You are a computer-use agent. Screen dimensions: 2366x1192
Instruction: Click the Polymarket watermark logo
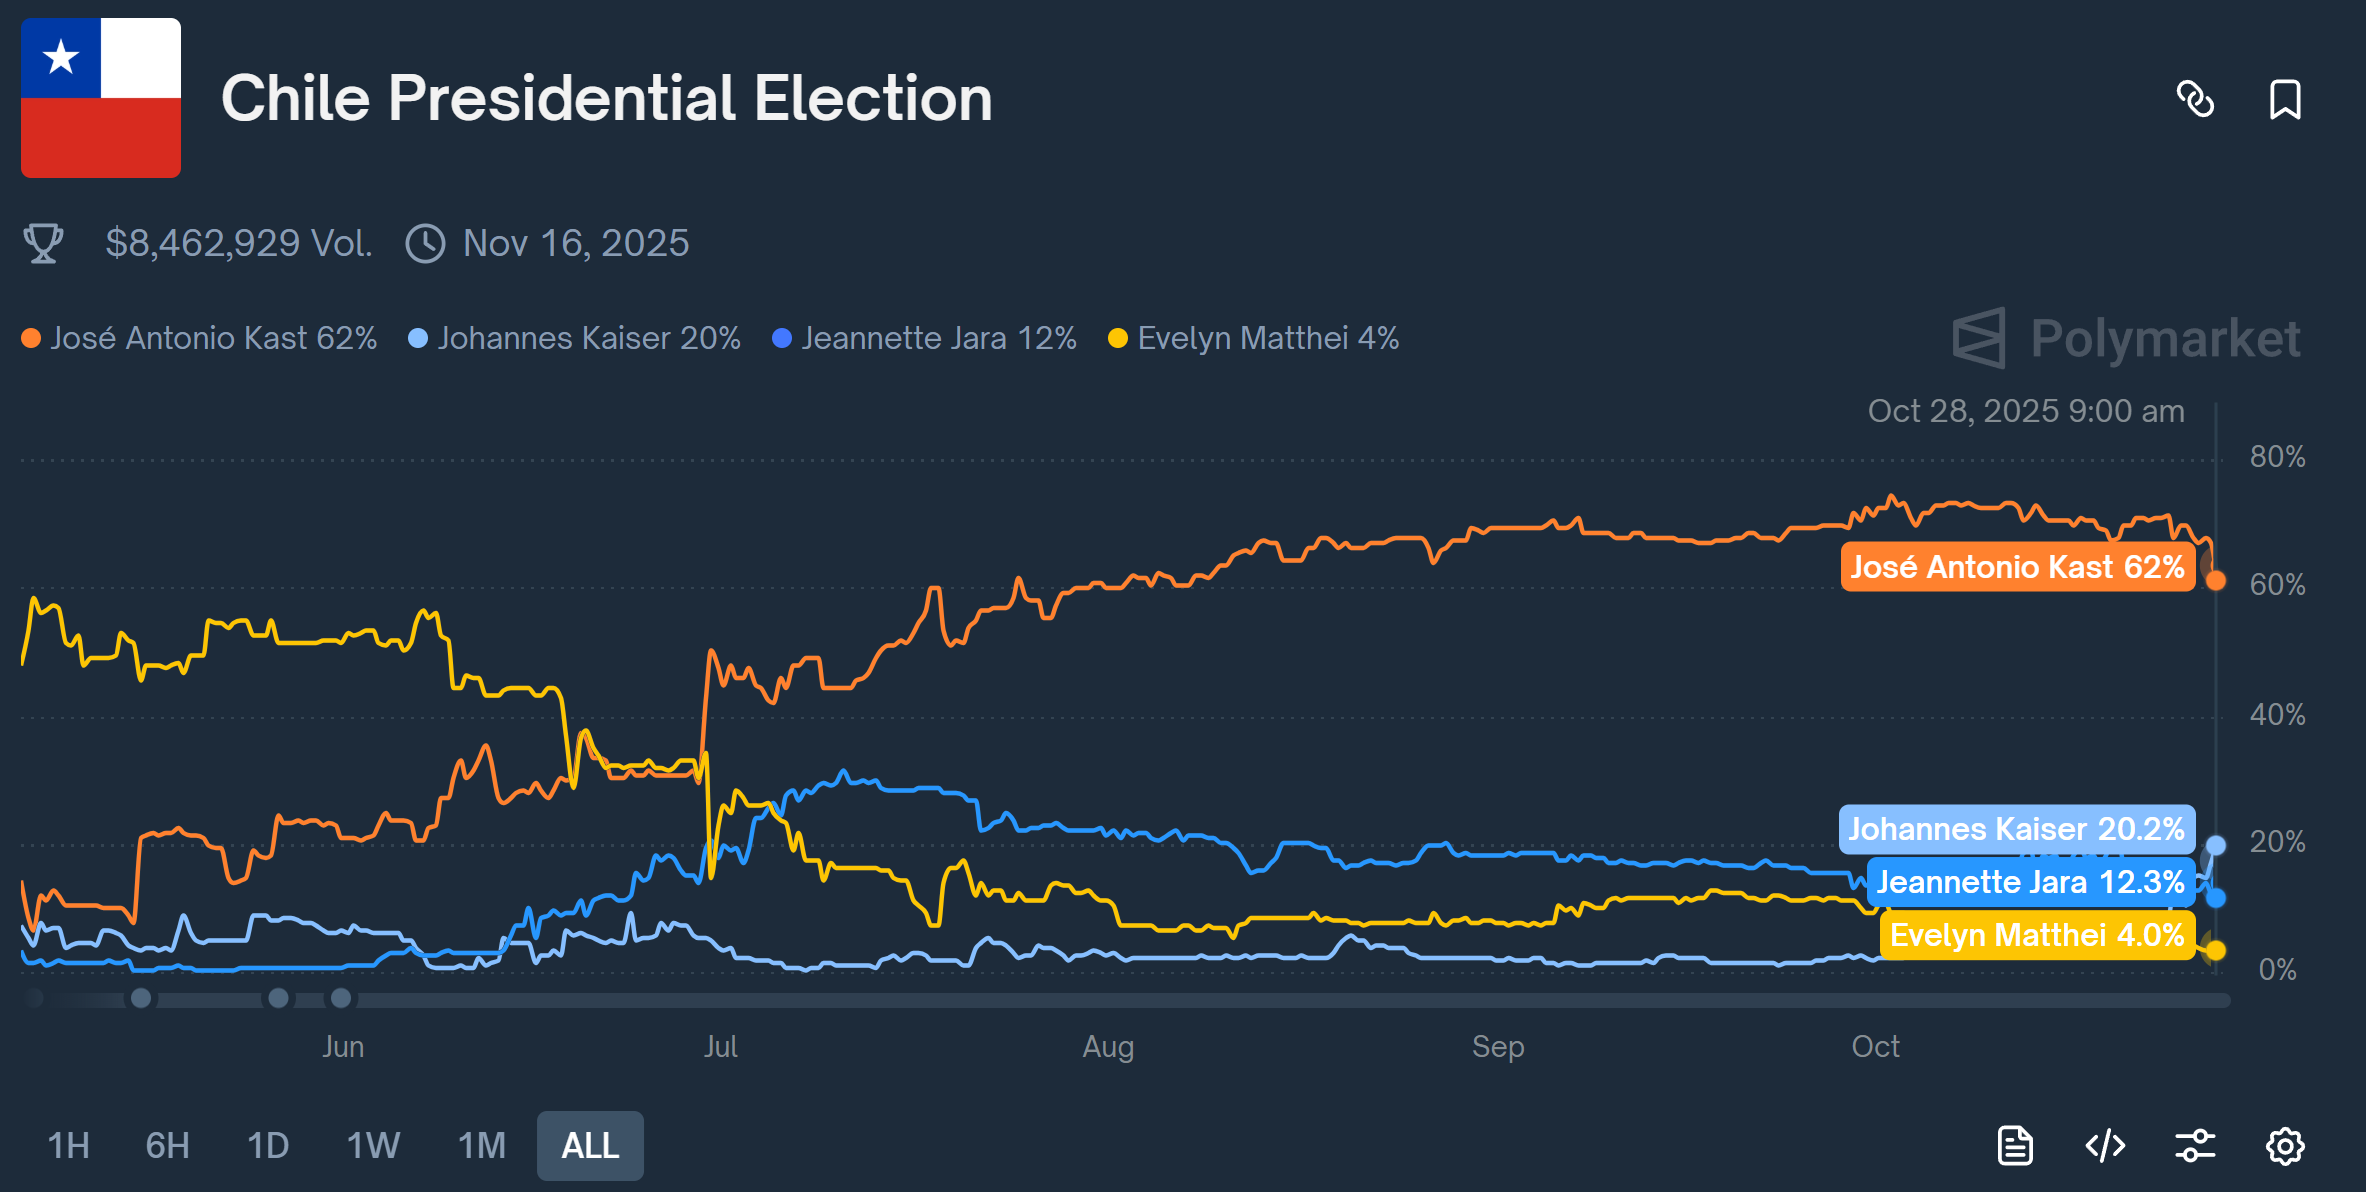(x=2127, y=338)
